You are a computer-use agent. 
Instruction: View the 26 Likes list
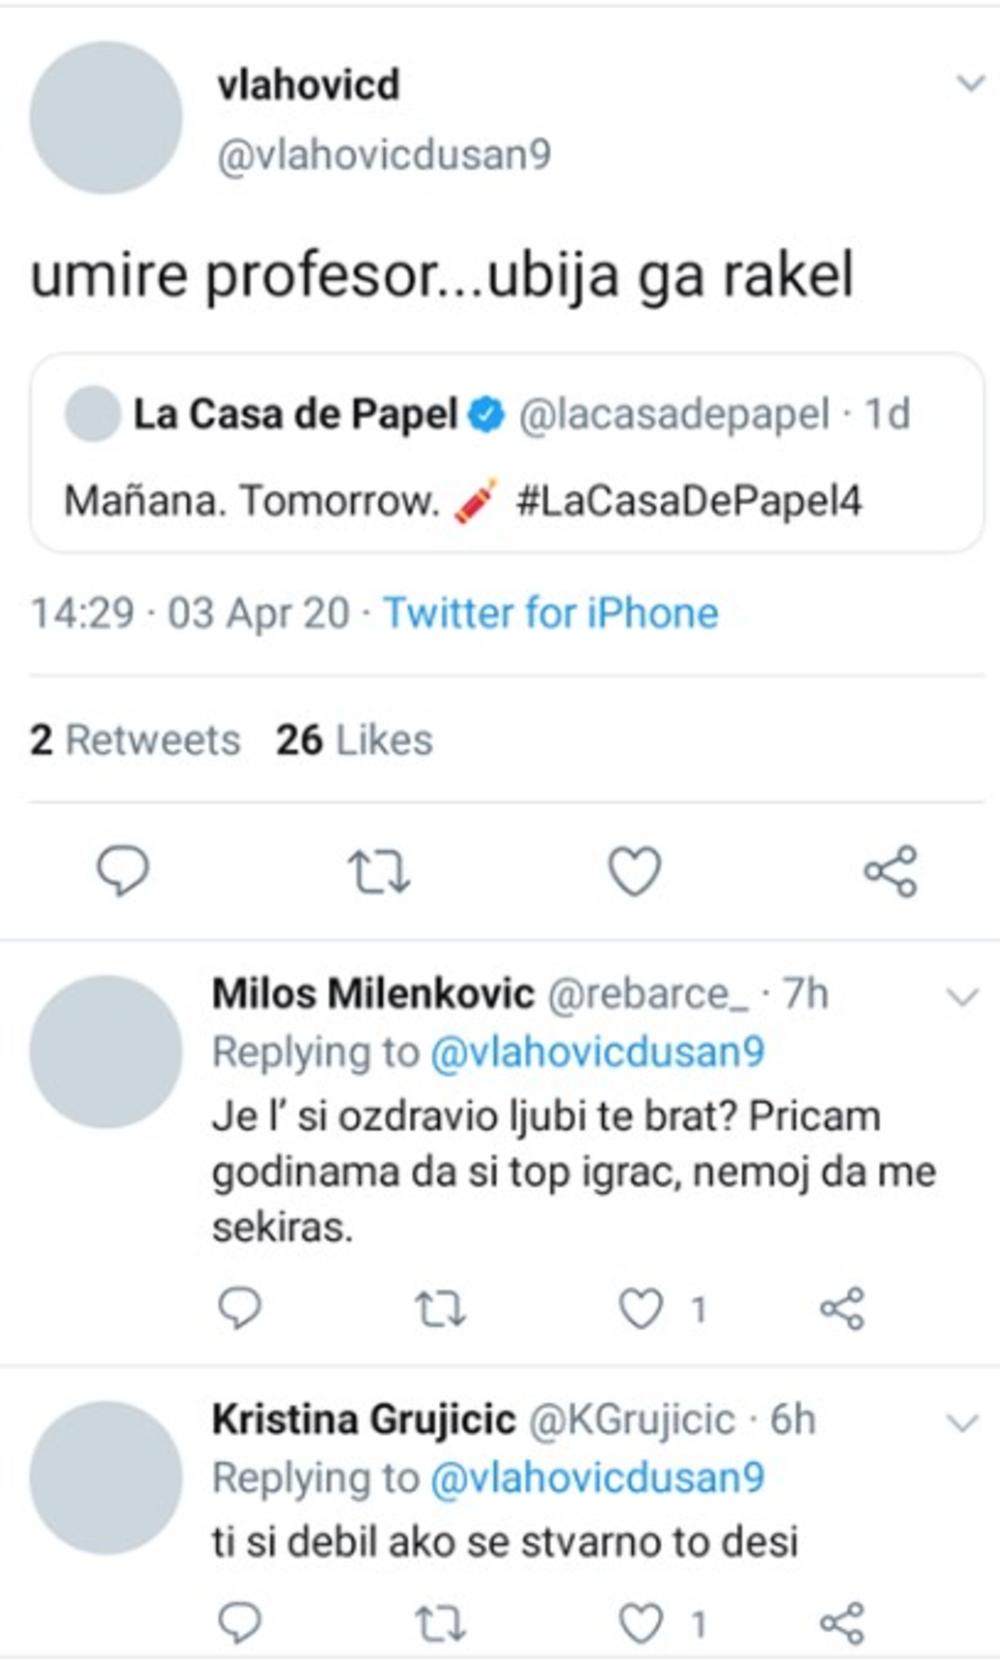[x=354, y=740]
